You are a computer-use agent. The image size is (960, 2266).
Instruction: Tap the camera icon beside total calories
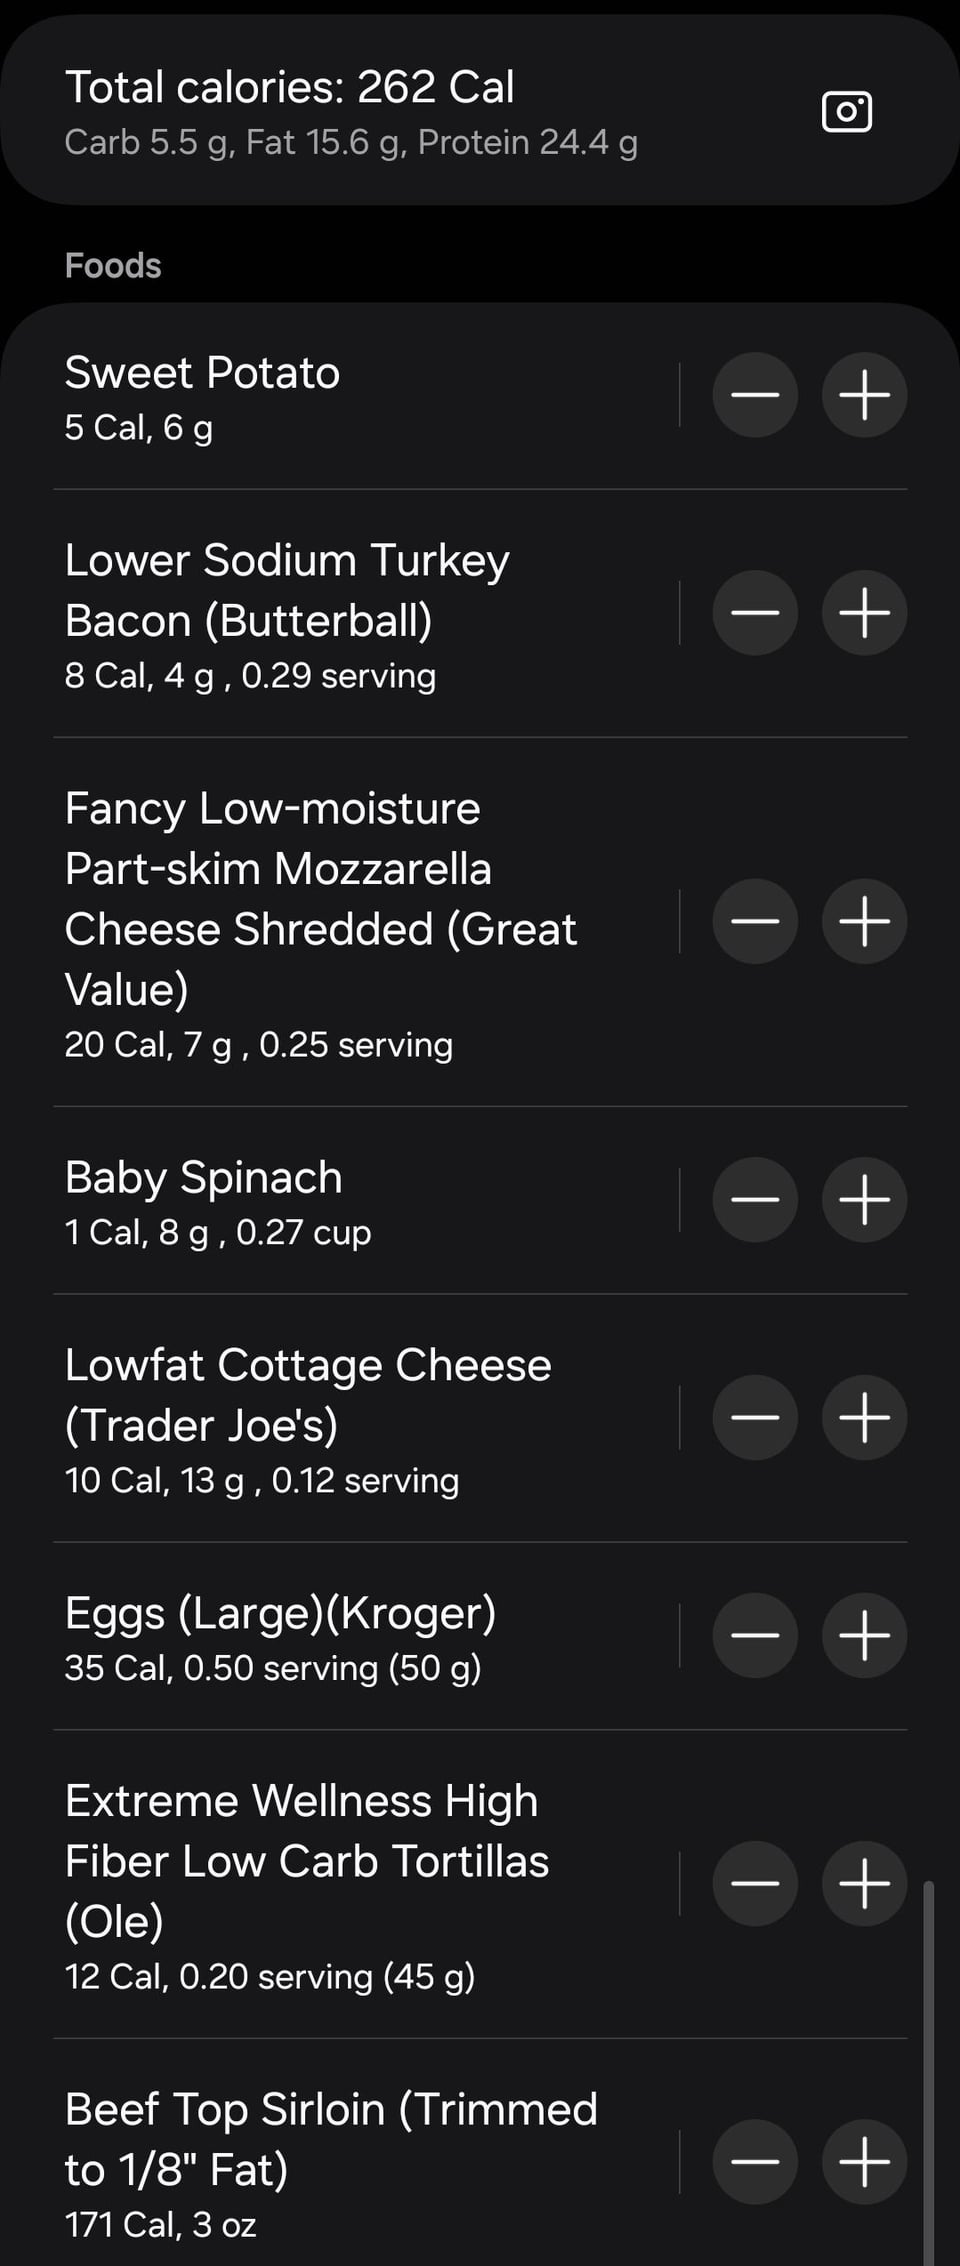tap(847, 111)
